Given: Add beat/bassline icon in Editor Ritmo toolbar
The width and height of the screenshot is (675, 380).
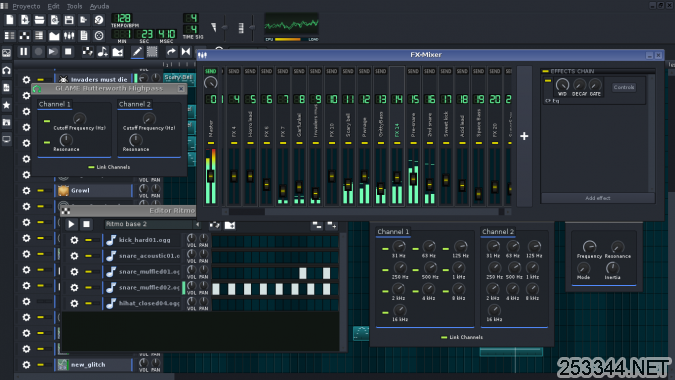Looking at the screenshot, I should tap(215, 225).
